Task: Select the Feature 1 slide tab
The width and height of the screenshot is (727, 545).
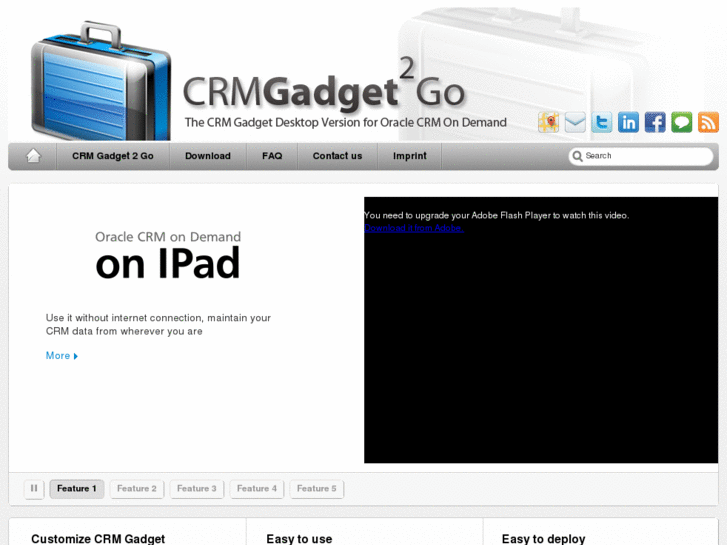Action: (77, 488)
